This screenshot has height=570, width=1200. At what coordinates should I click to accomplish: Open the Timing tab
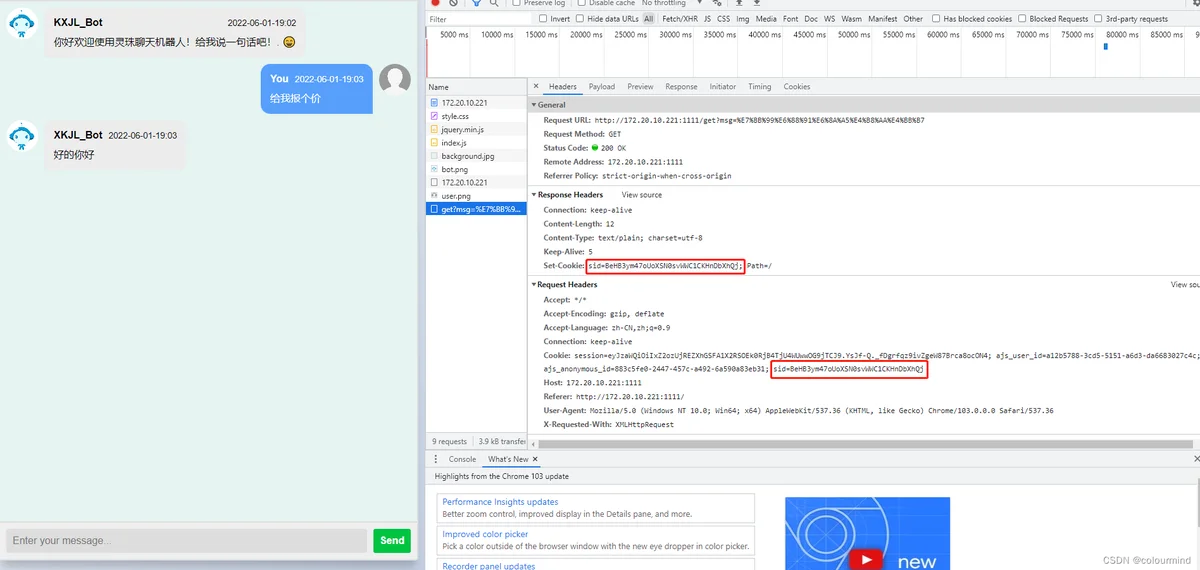point(760,87)
